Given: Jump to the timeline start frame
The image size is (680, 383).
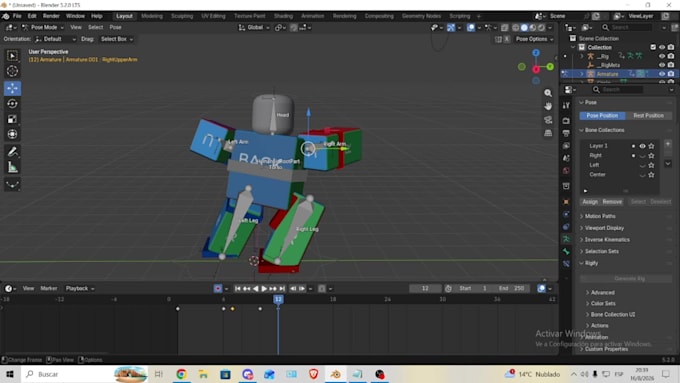Looking at the screenshot, I should click(x=238, y=288).
